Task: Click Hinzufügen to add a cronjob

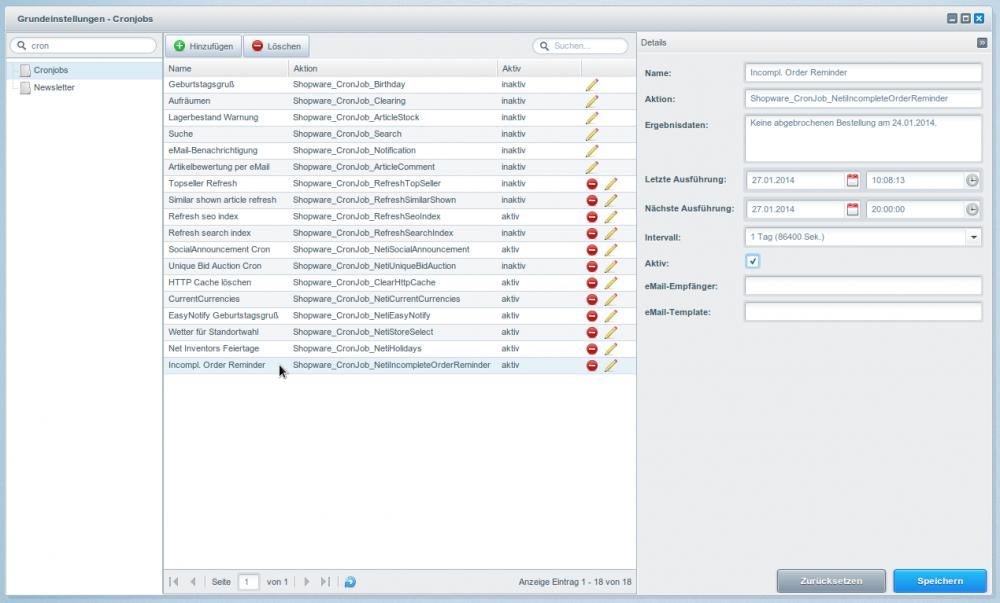Action: (x=204, y=46)
